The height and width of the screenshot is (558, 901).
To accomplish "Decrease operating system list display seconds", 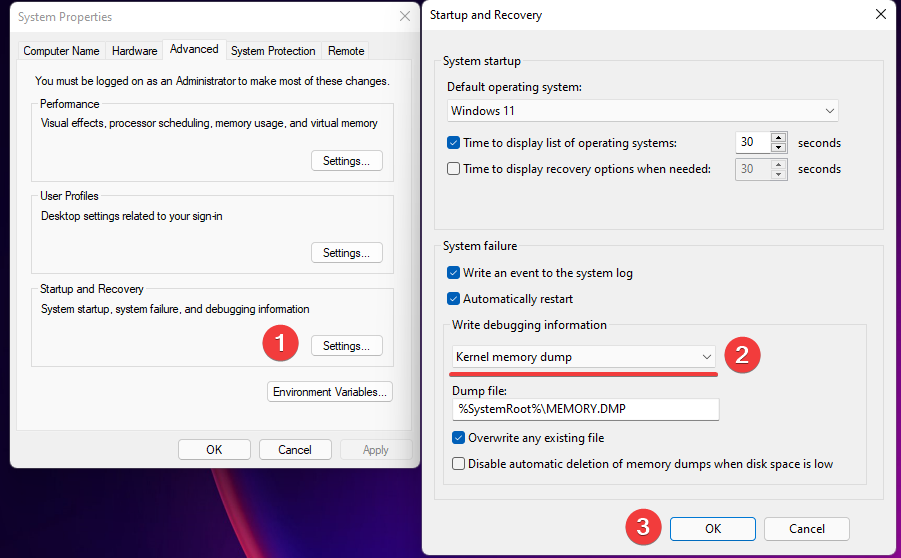I will tap(779, 148).
